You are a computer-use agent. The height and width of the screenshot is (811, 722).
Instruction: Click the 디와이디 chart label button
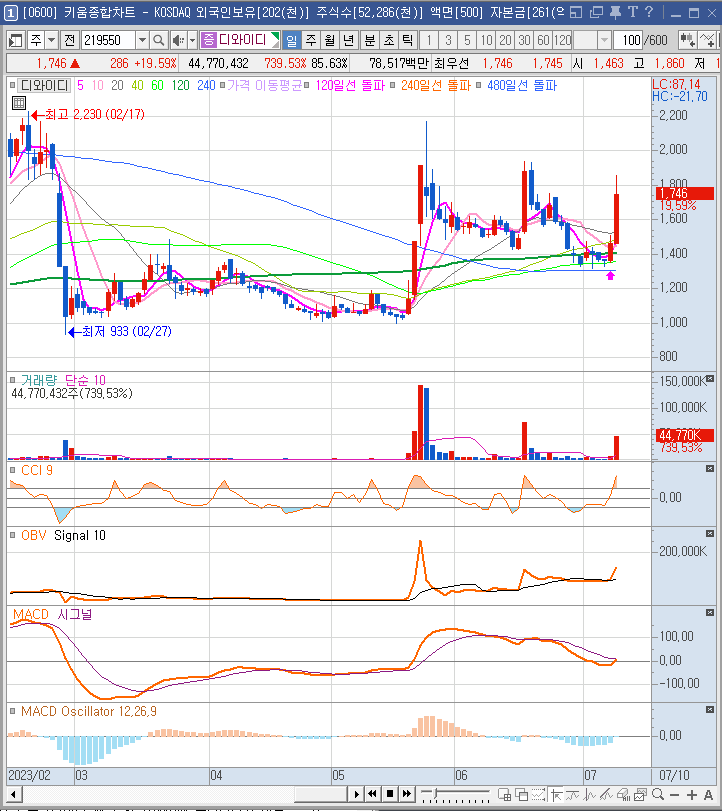pos(44,85)
